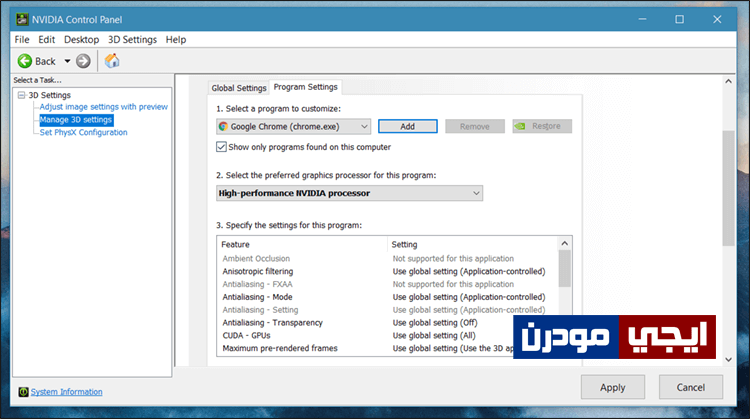This screenshot has height=419, width=750.
Task: Select the CUDA - GPUs feature row
Action: pyautogui.click(x=387, y=335)
